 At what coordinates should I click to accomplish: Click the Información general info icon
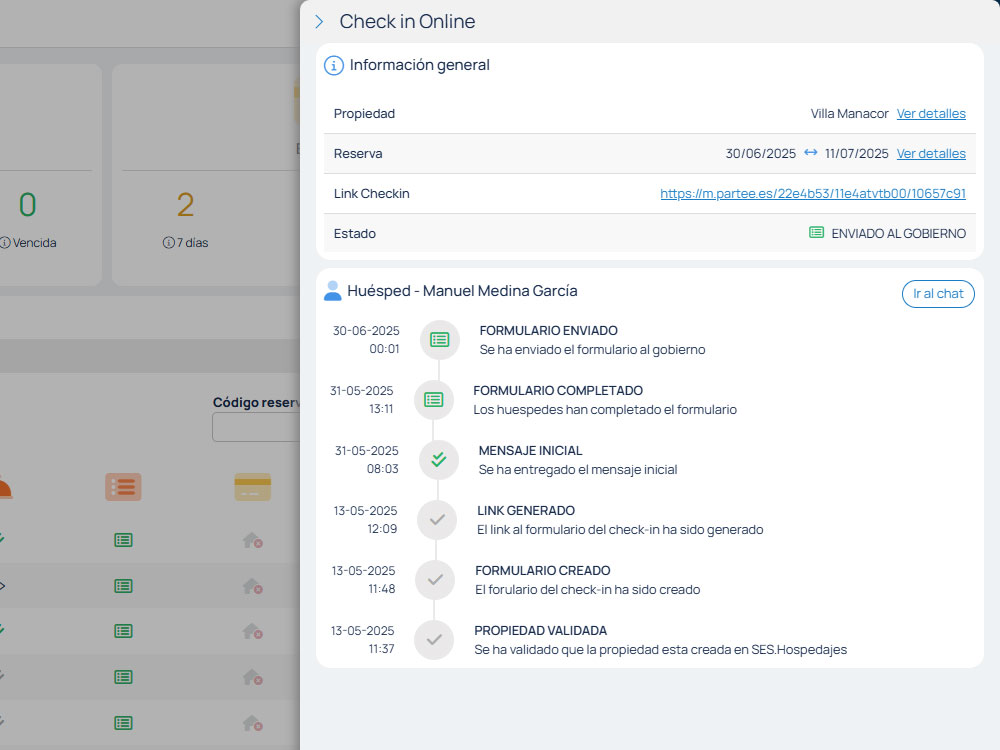pos(334,65)
